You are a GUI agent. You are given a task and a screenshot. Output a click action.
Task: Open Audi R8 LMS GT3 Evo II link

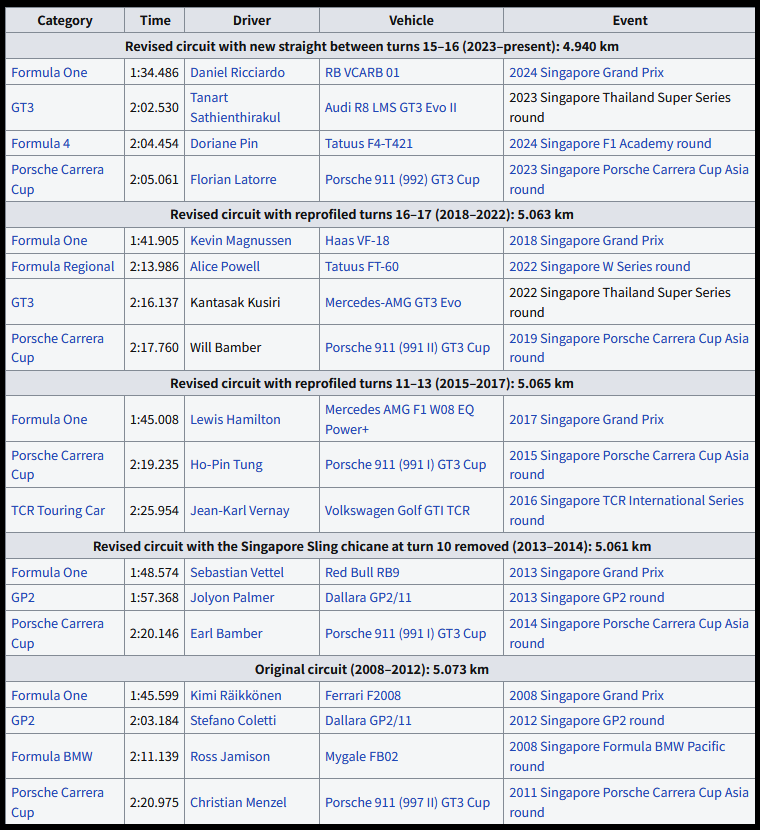click(x=391, y=107)
